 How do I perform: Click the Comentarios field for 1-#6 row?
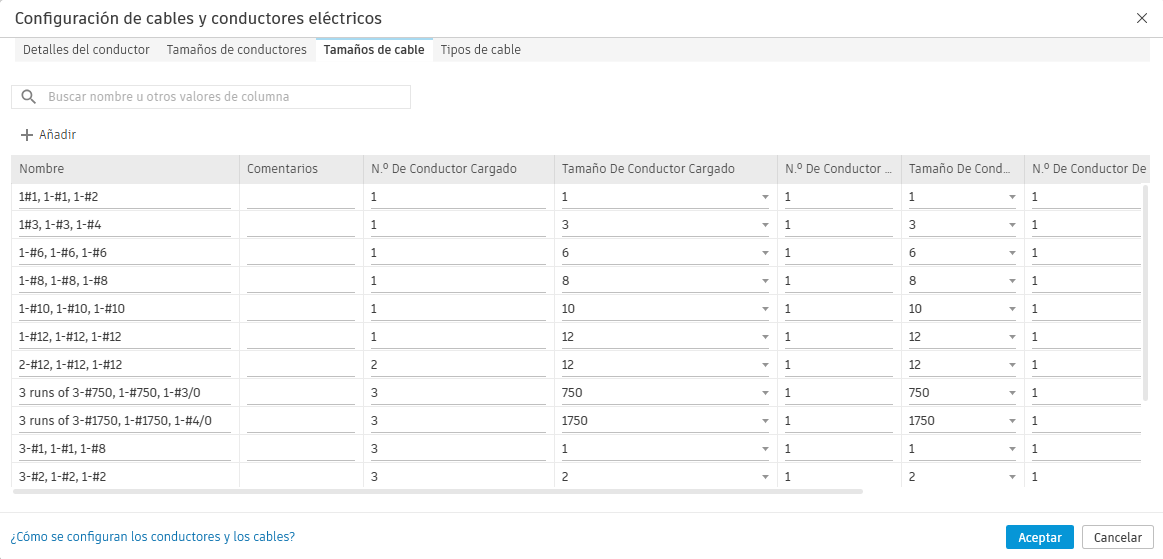pyautogui.click(x=300, y=253)
